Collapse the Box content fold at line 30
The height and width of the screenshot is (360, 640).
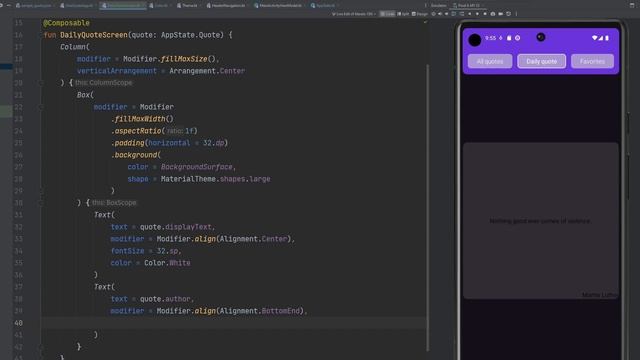coord(41,203)
